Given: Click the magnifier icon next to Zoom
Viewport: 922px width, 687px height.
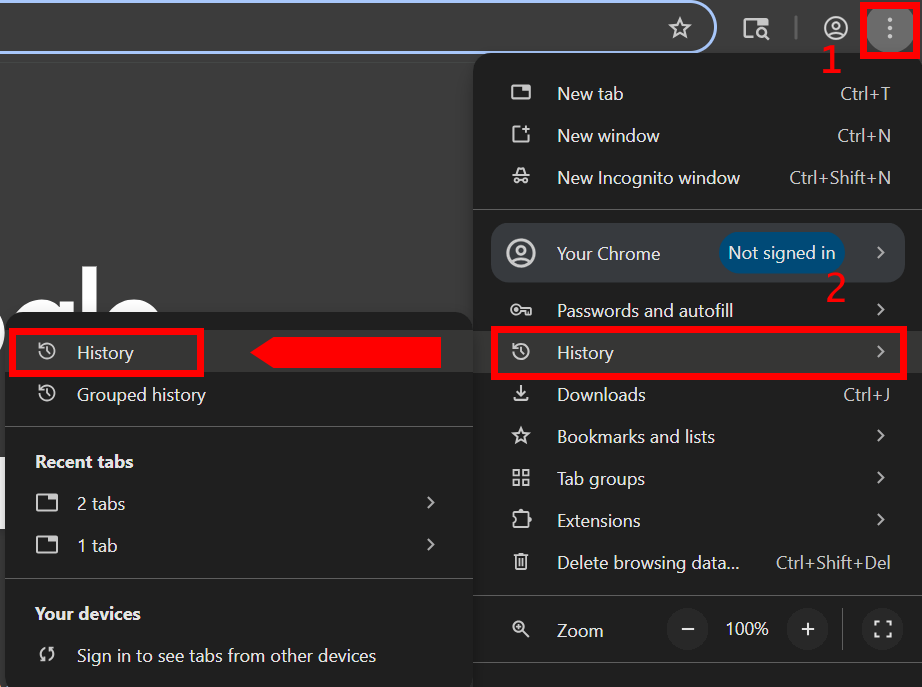Looking at the screenshot, I should click(521, 630).
